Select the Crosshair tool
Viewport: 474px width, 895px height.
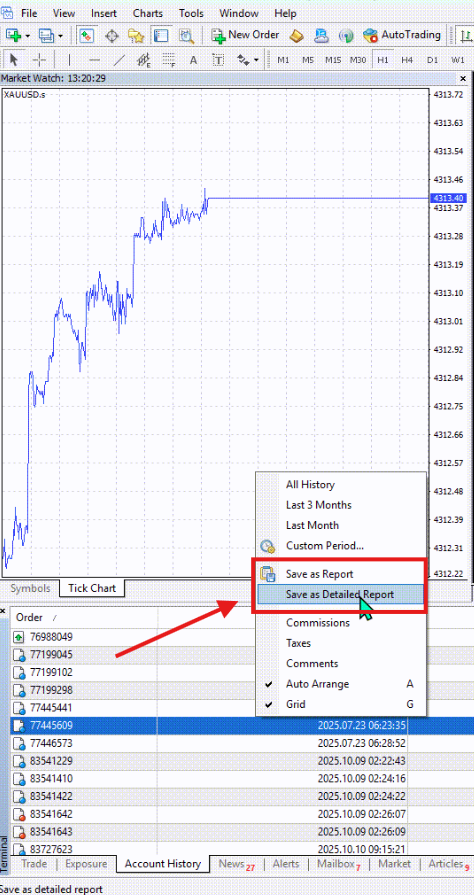tap(39, 60)
